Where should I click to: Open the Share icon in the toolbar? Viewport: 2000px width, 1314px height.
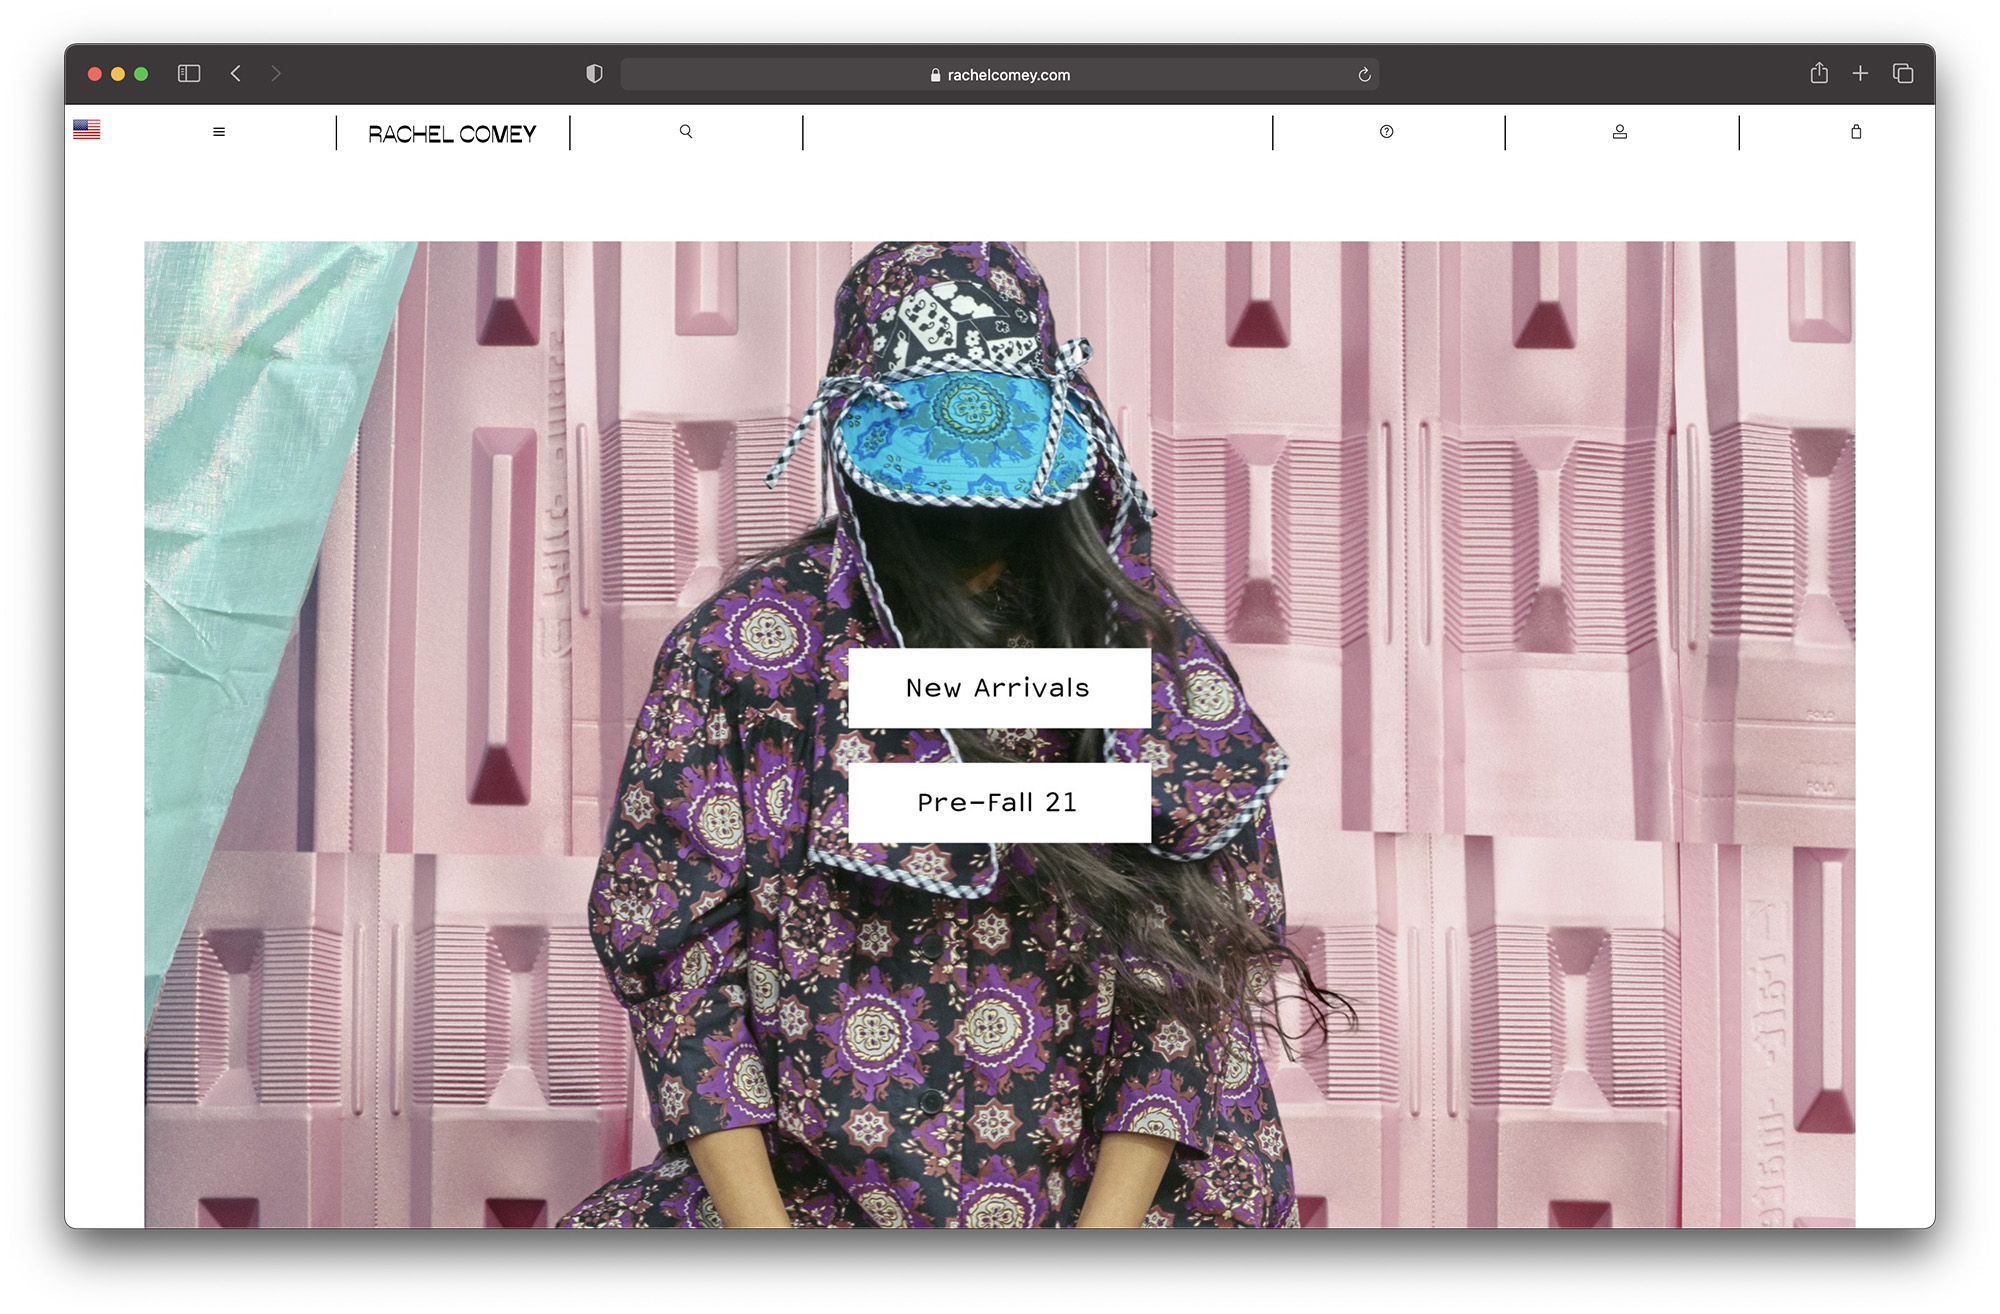pyautogui.click(x=1818, y=73)
